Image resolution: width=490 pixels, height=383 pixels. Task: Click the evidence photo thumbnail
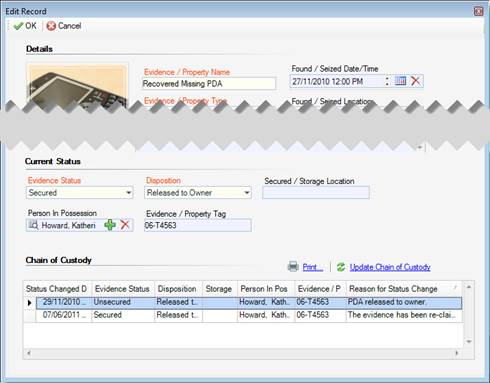77,86
